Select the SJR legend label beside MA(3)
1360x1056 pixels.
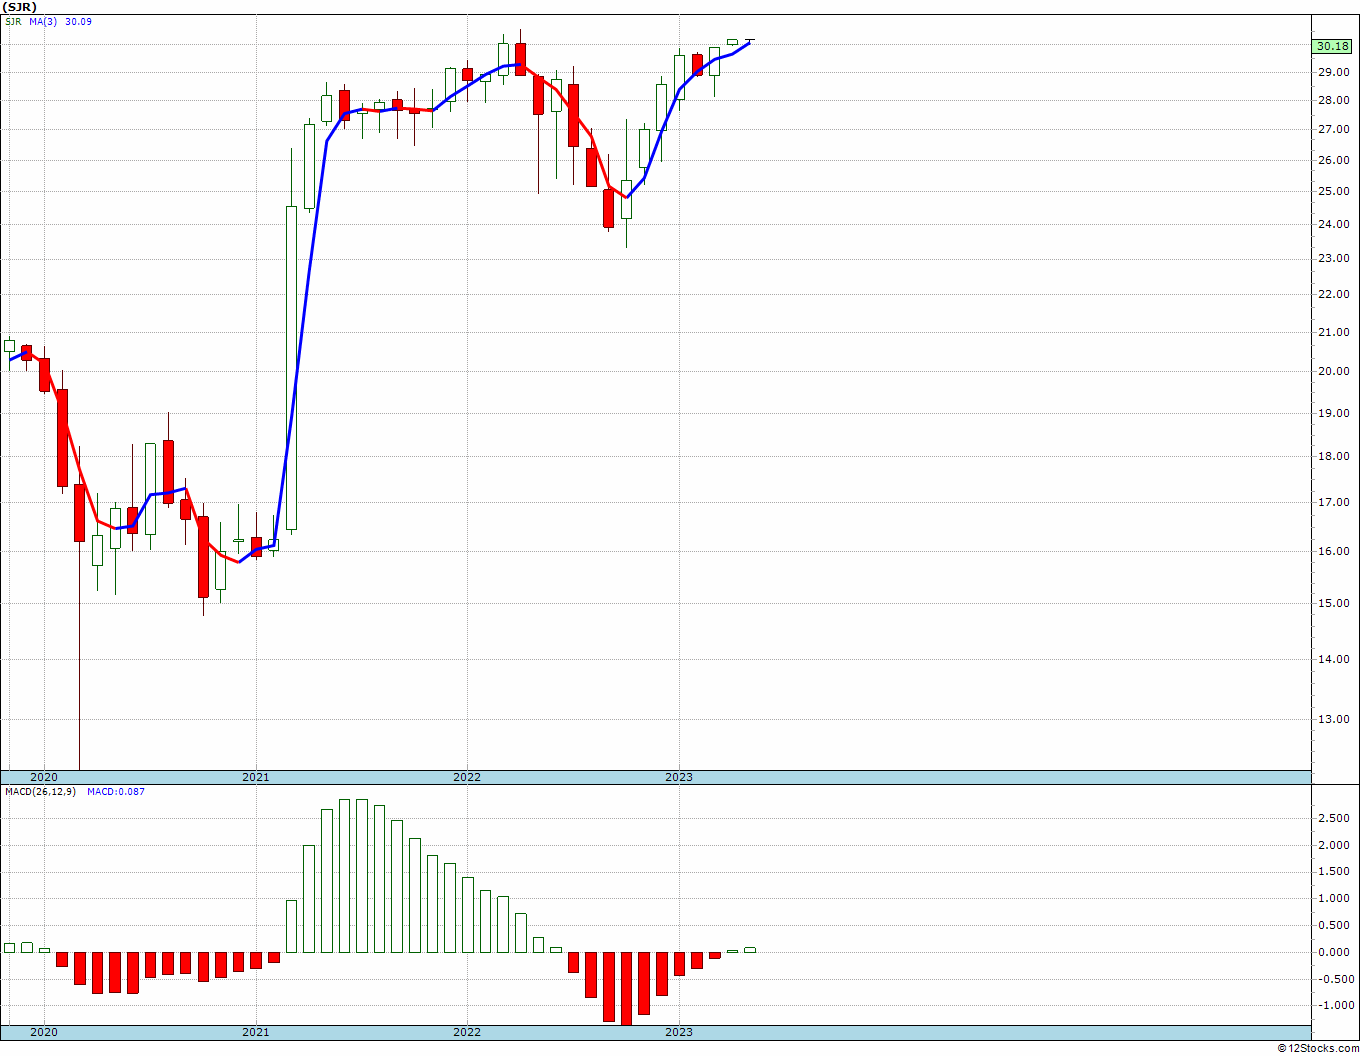coord(13,21)
